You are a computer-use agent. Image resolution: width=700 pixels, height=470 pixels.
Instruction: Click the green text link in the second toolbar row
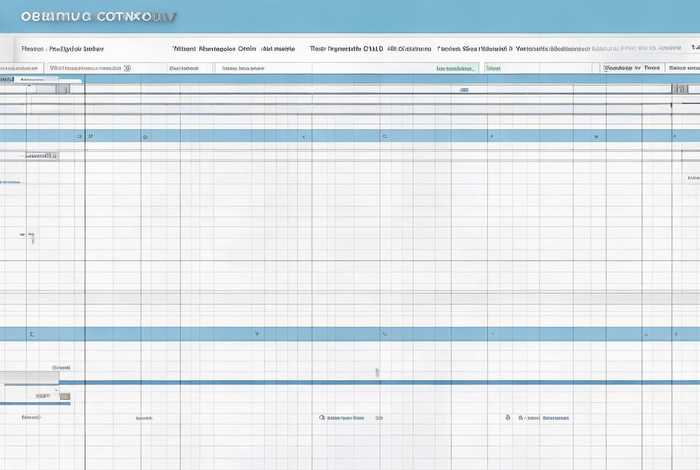[455, 68]
